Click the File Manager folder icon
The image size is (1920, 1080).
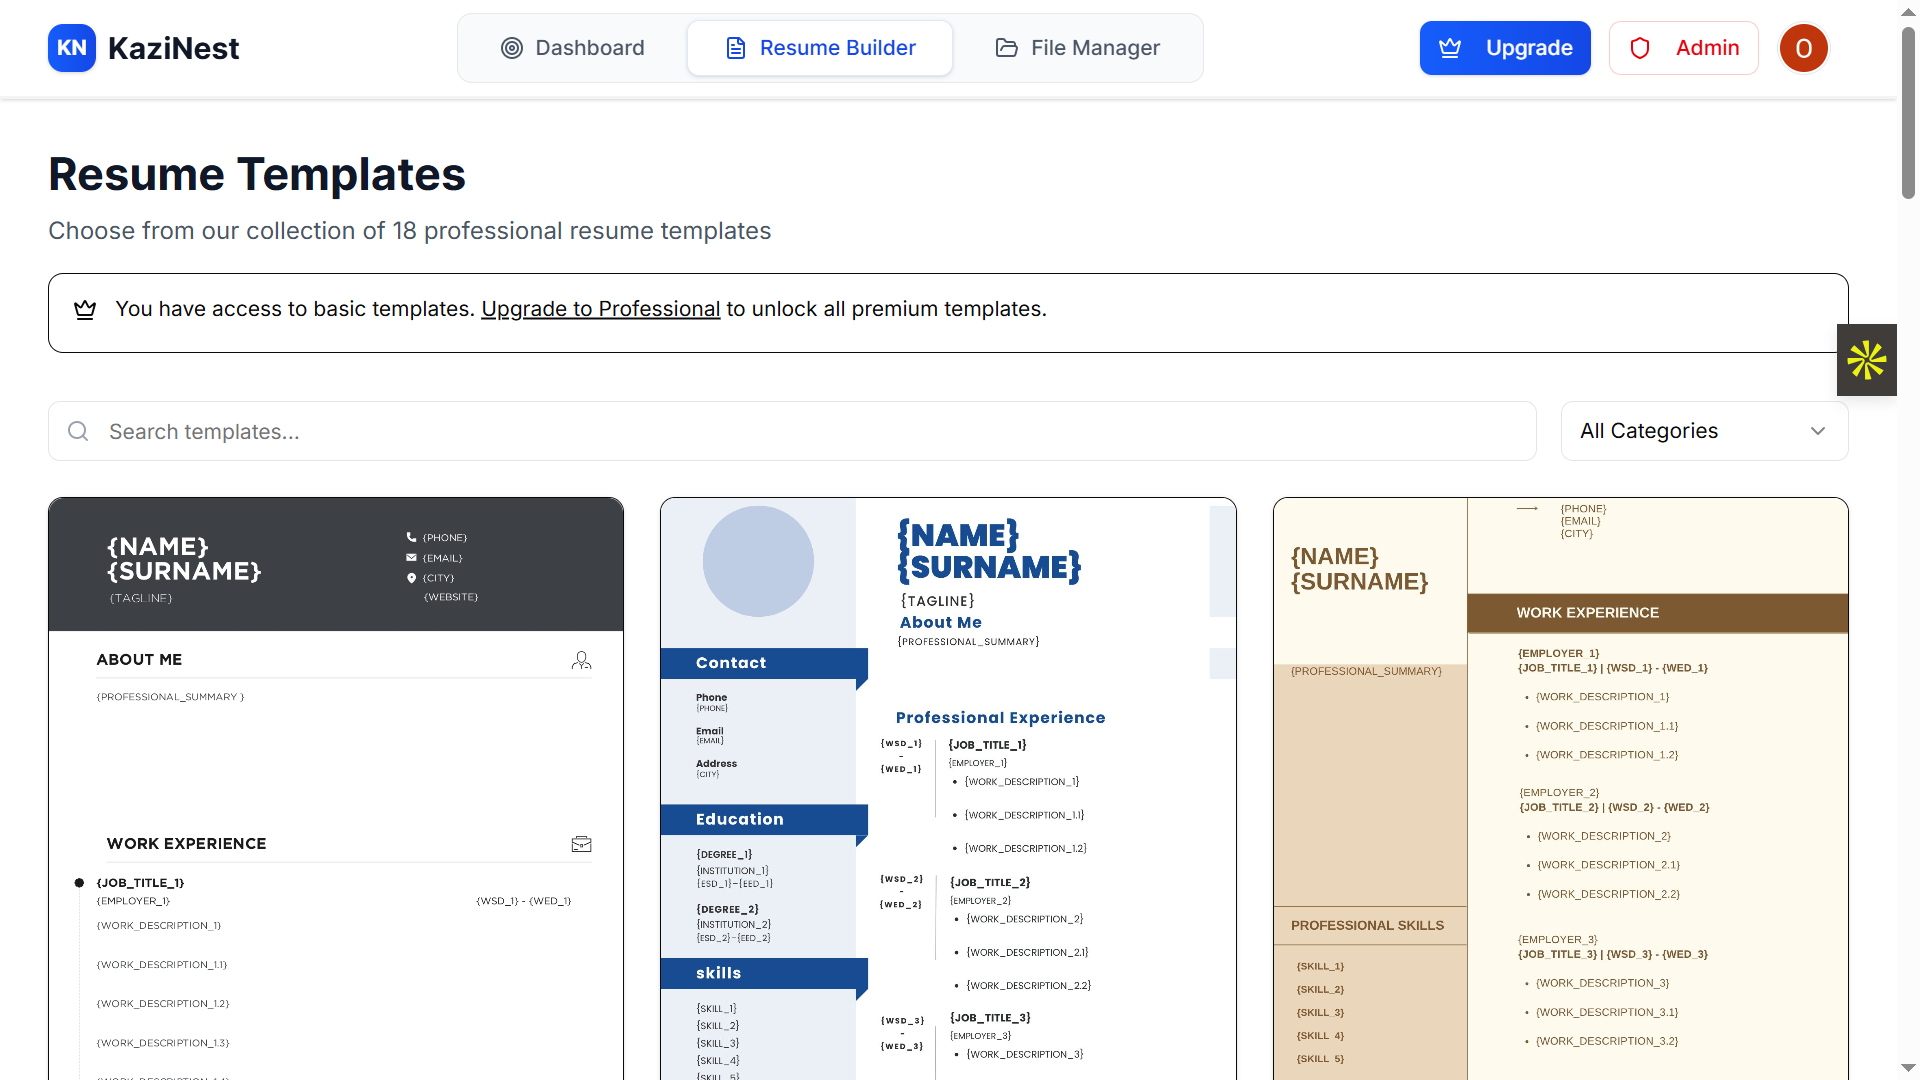(x=1007, y=48)
